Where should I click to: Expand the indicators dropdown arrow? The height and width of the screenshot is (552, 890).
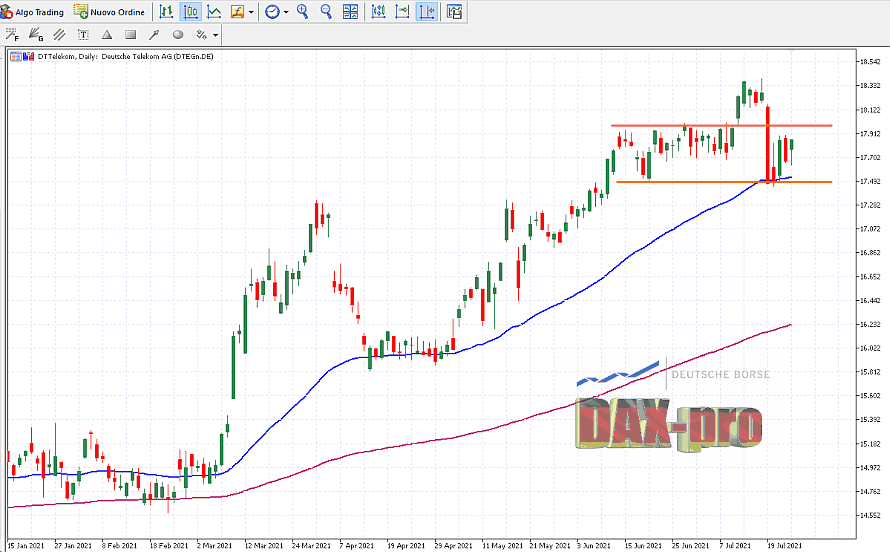click(251, 12)
